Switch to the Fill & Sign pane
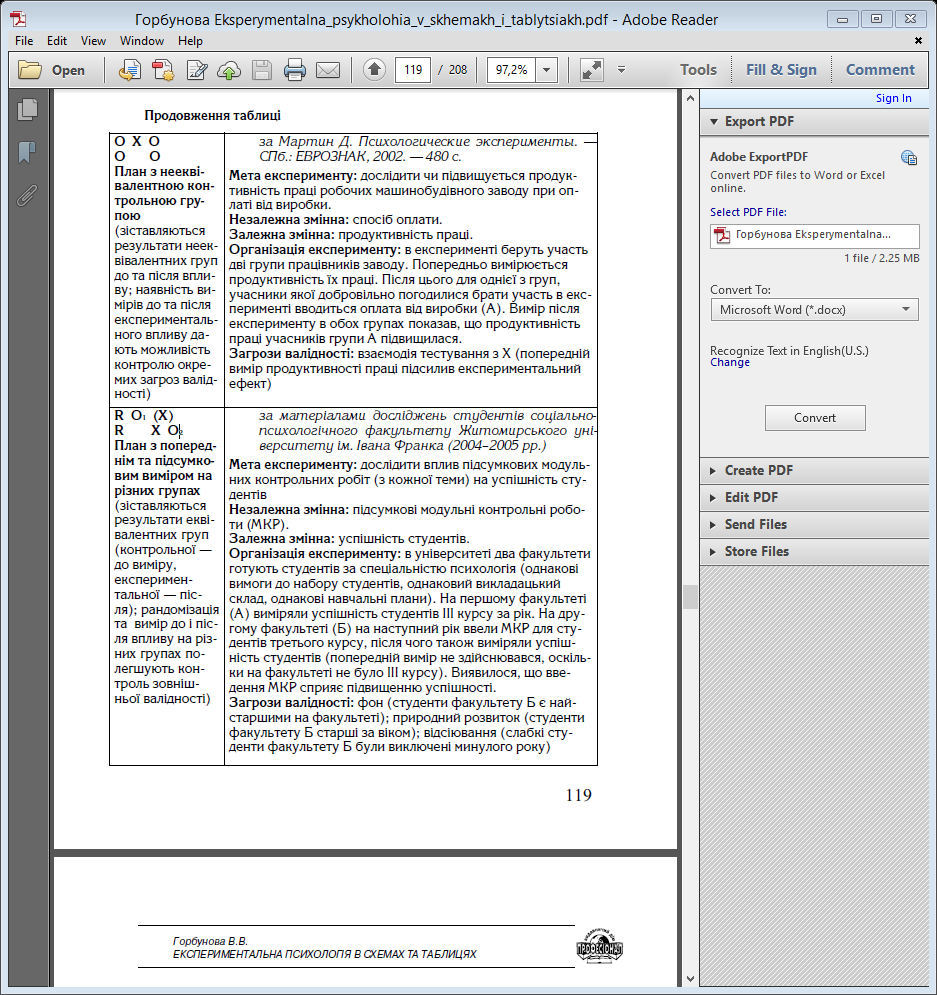The height and width of the screenshot is (995, 937). 781,70
